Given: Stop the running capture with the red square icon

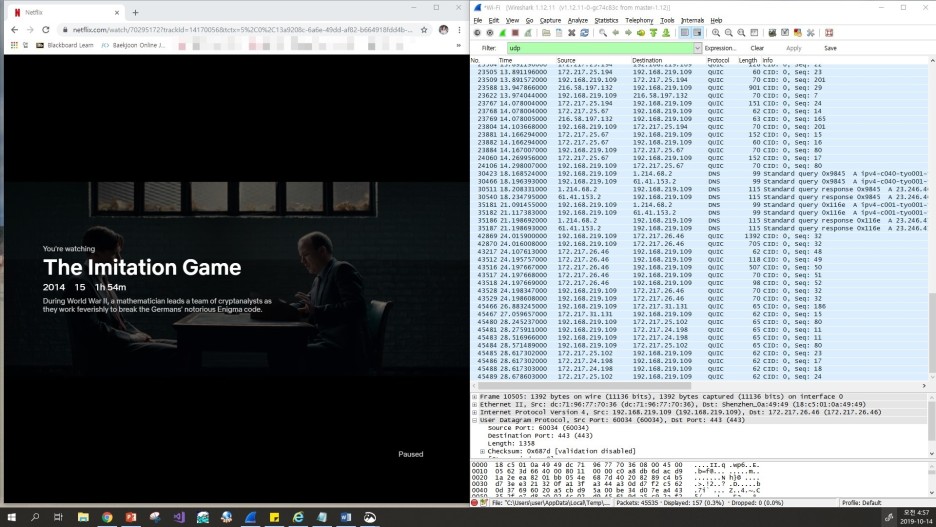Looking at the screenshot, I should click(x=515, y=33).
